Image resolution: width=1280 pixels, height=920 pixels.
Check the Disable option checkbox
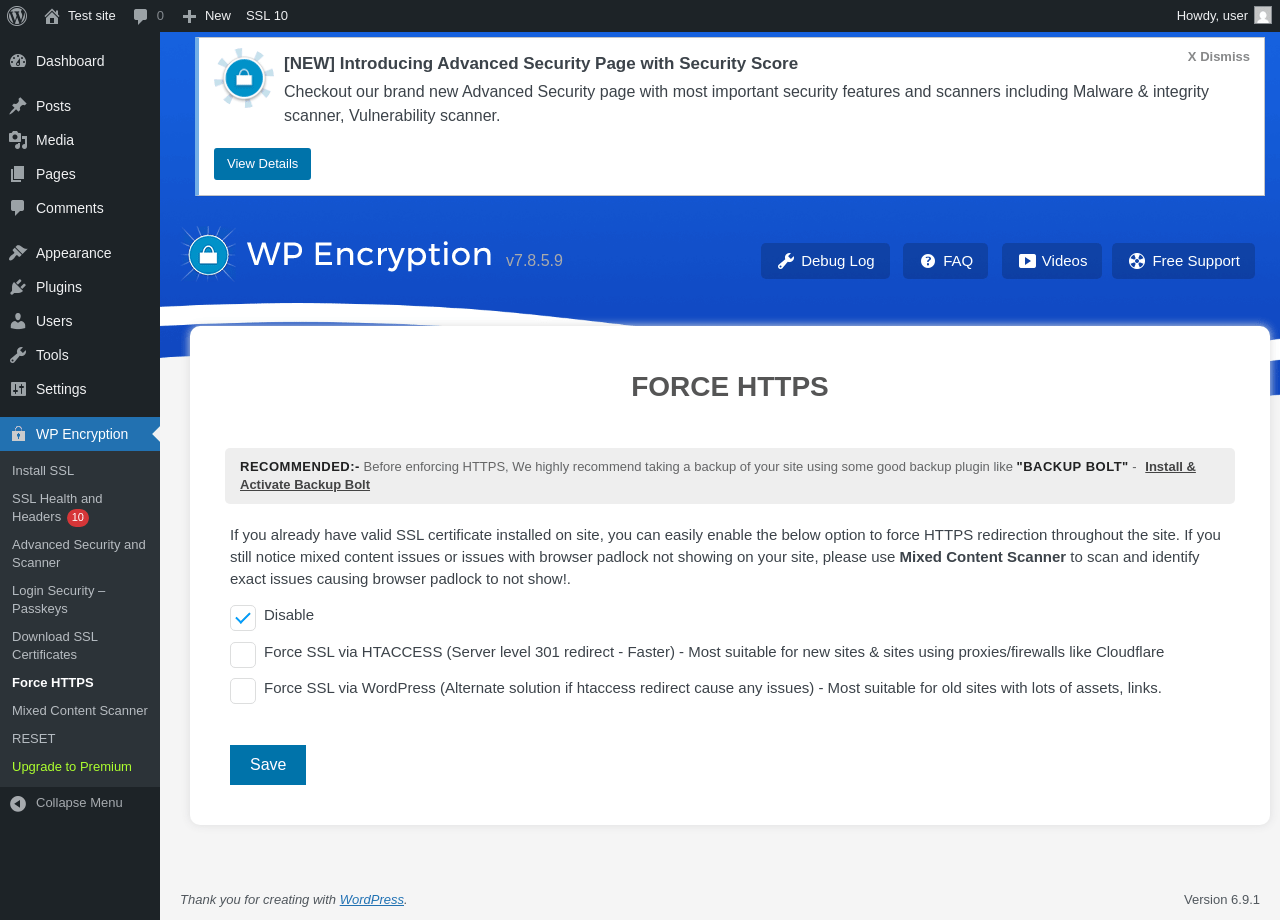coord(243,618)
